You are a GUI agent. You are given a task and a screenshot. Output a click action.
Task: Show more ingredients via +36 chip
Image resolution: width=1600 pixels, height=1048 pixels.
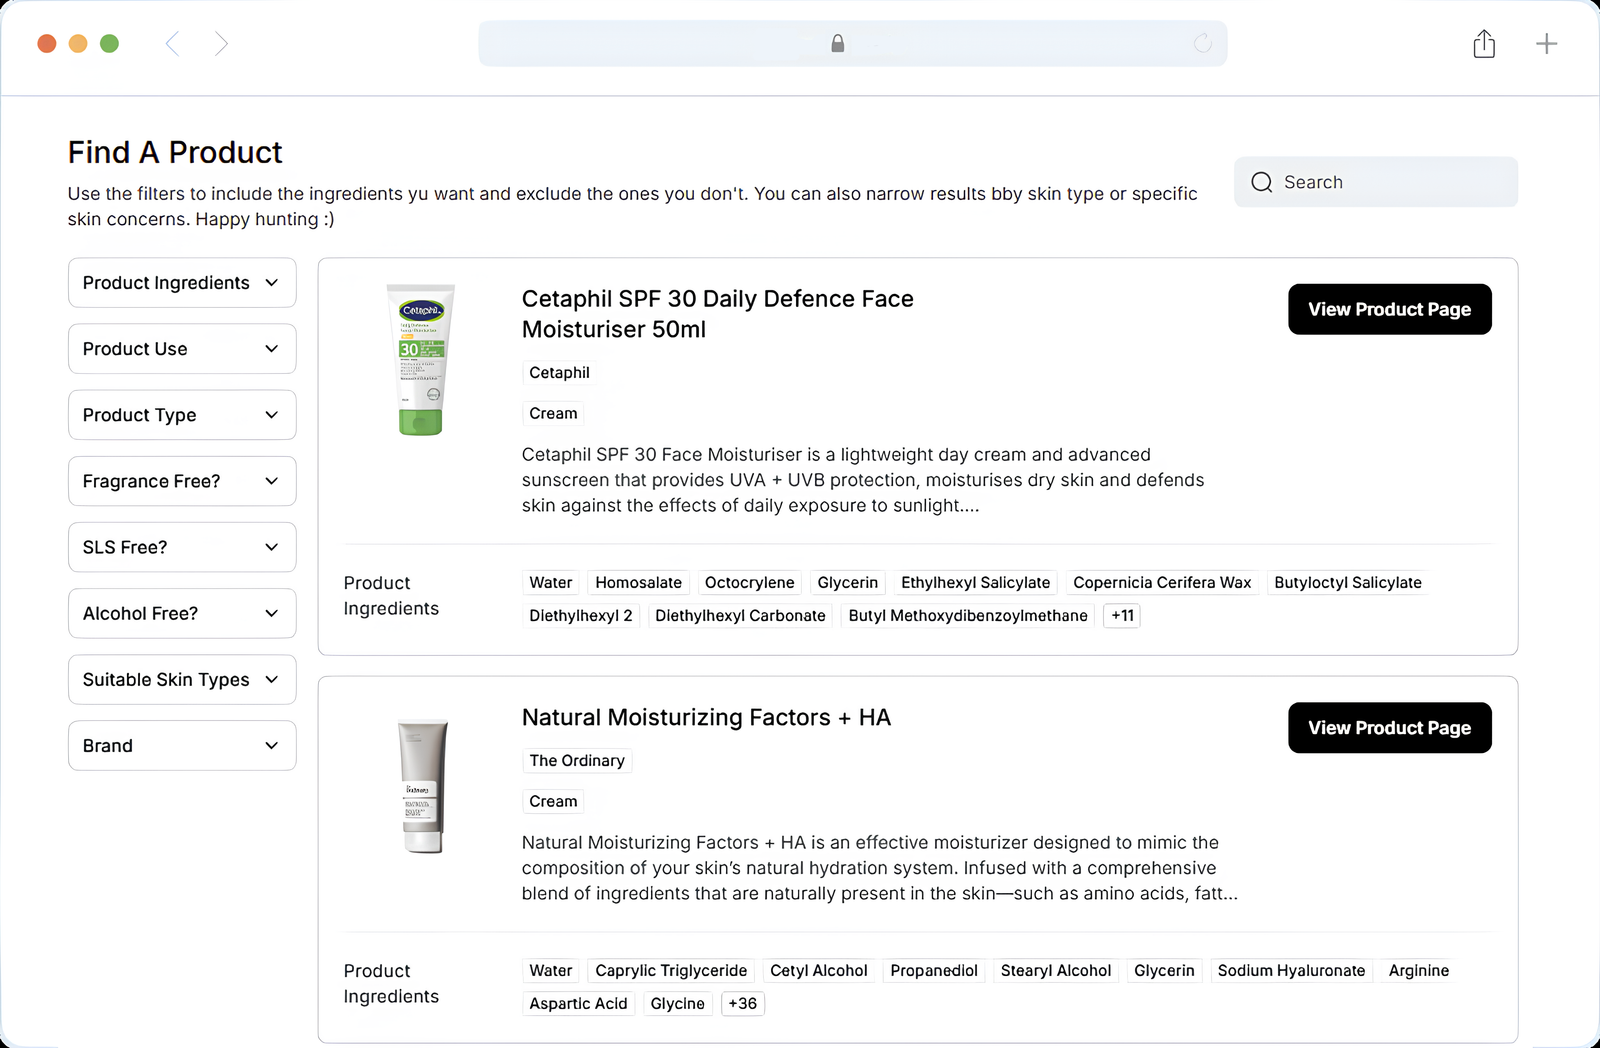coord(743,1004)
